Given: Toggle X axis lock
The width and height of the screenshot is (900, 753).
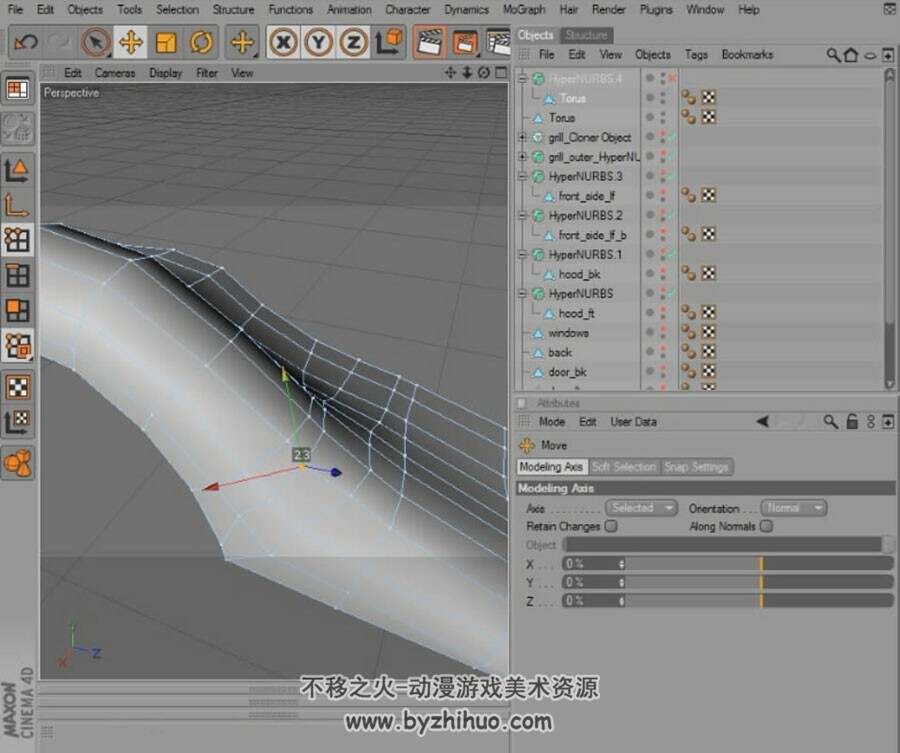Looking at the screenshot, I should pos(283,42).
